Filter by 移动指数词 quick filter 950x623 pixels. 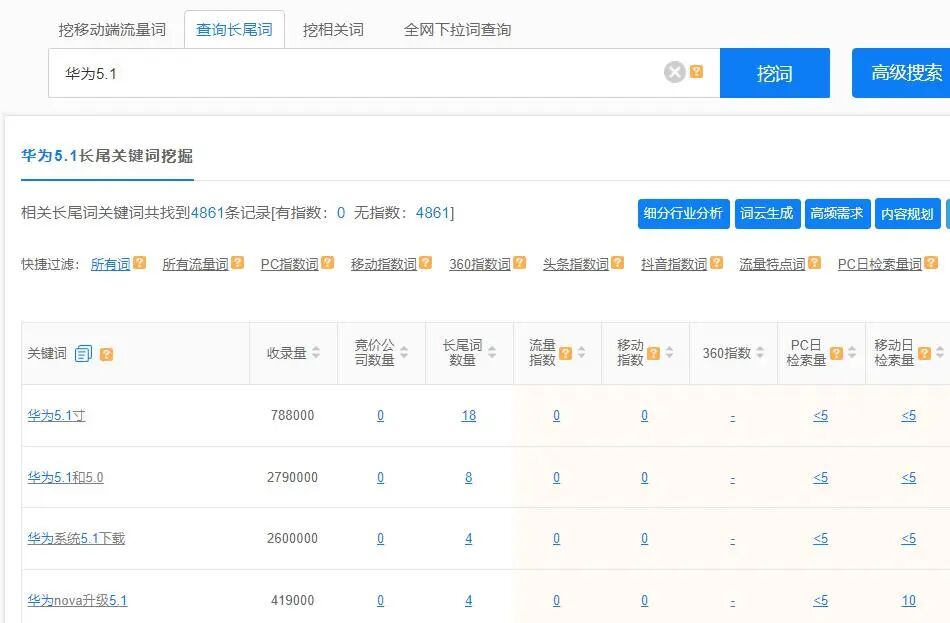pos(384,264)
